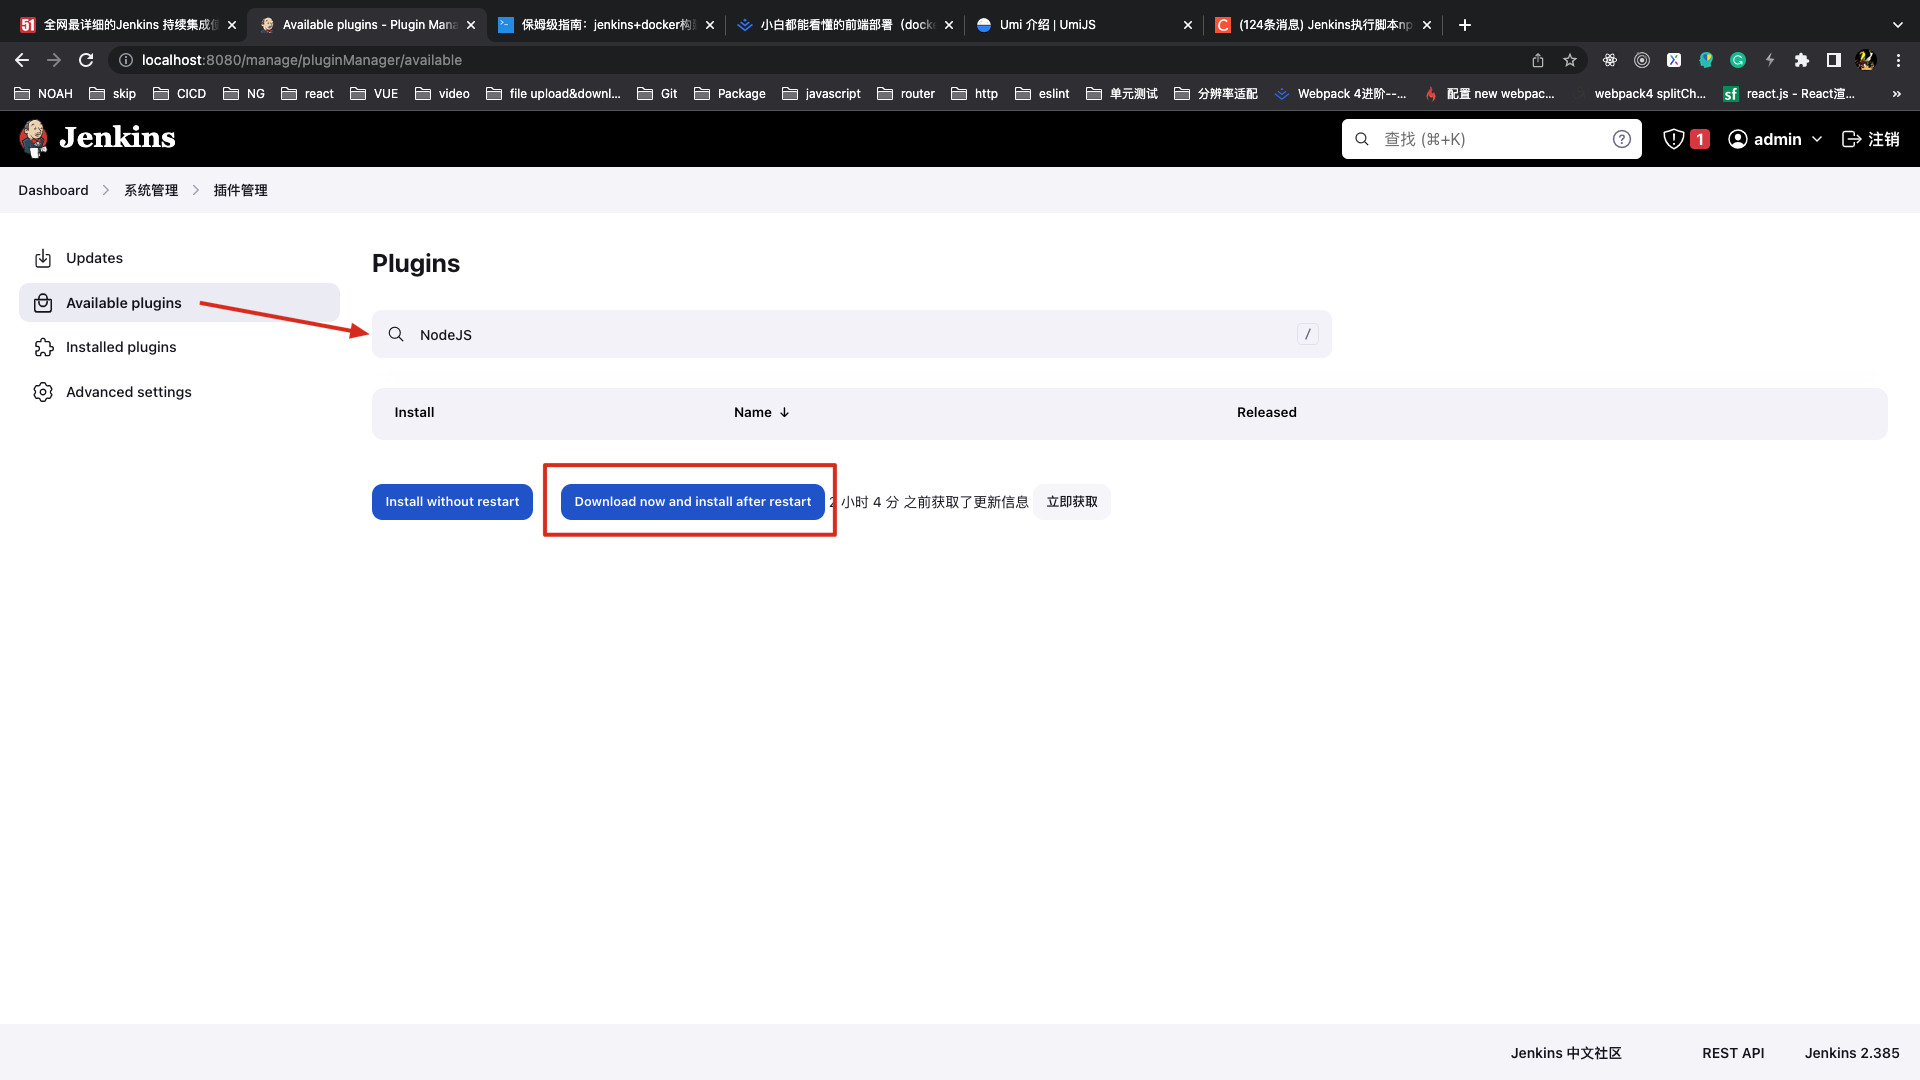Open the security warnings shield icon
The height and width of the screenshot is (1080, 1920).
1674,139
